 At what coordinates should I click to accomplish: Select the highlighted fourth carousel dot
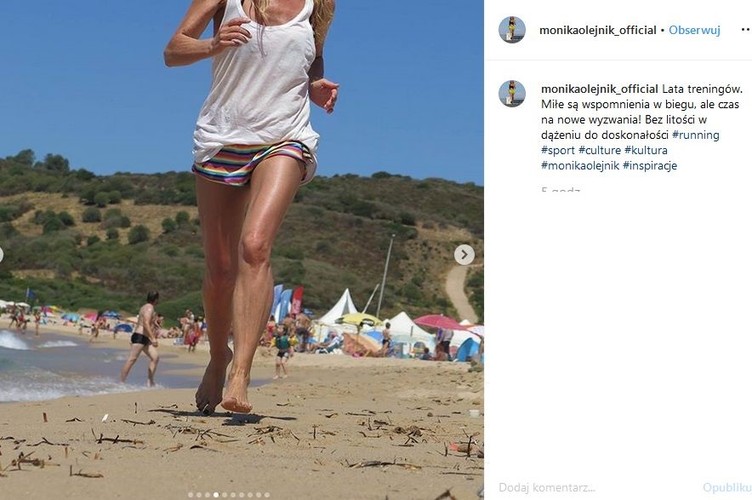216,495
